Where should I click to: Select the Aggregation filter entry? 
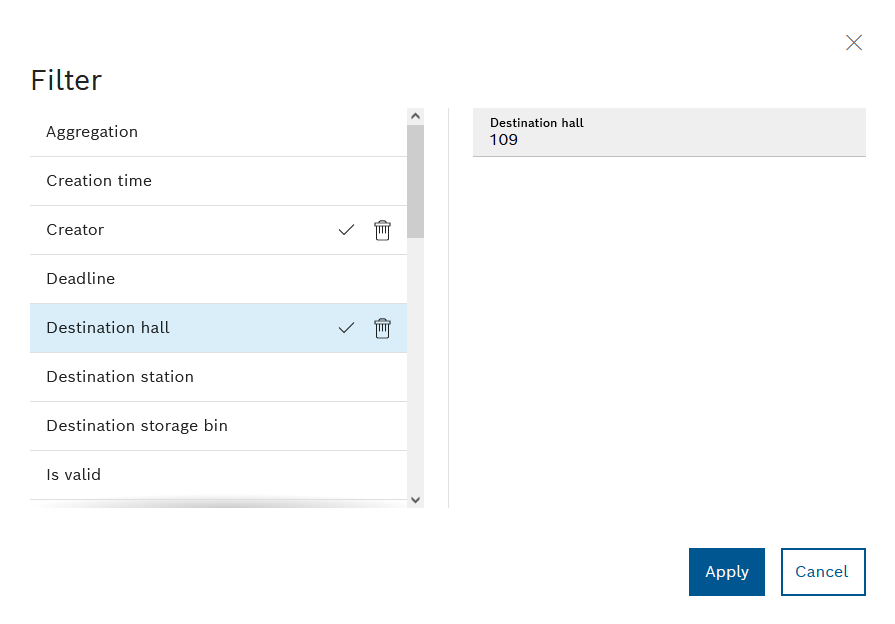point(219,132)
